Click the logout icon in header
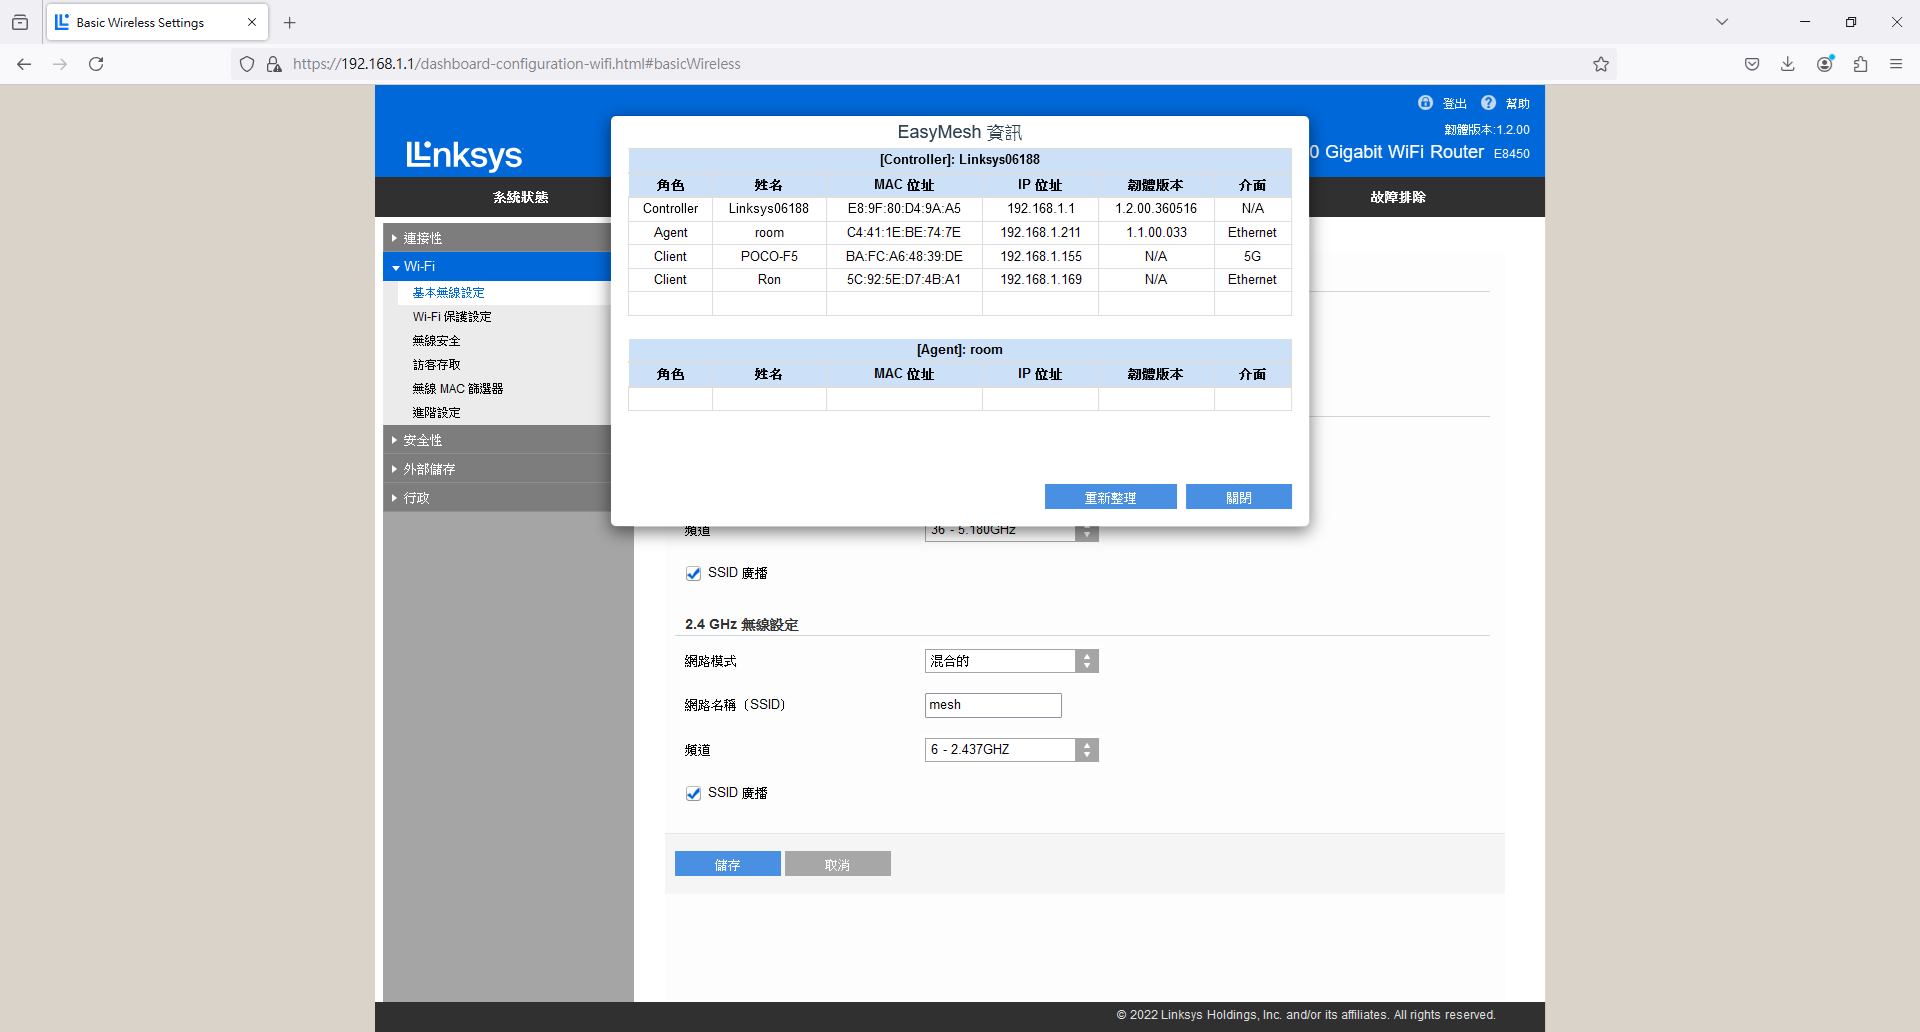Viewport: 1920px width, 1032px height. [1425, 103]
